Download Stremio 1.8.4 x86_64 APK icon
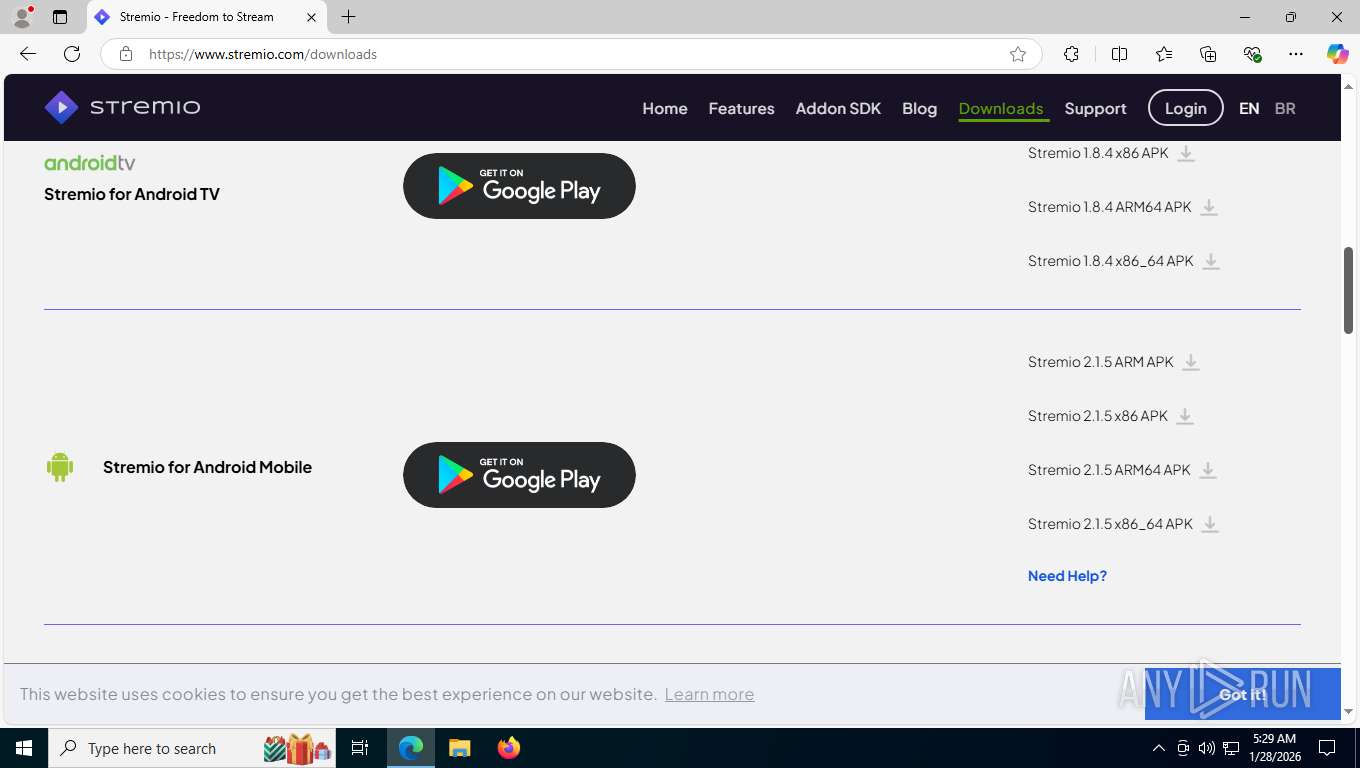The width and height of the screenshot is (1360, 768). pos(1211,261)
